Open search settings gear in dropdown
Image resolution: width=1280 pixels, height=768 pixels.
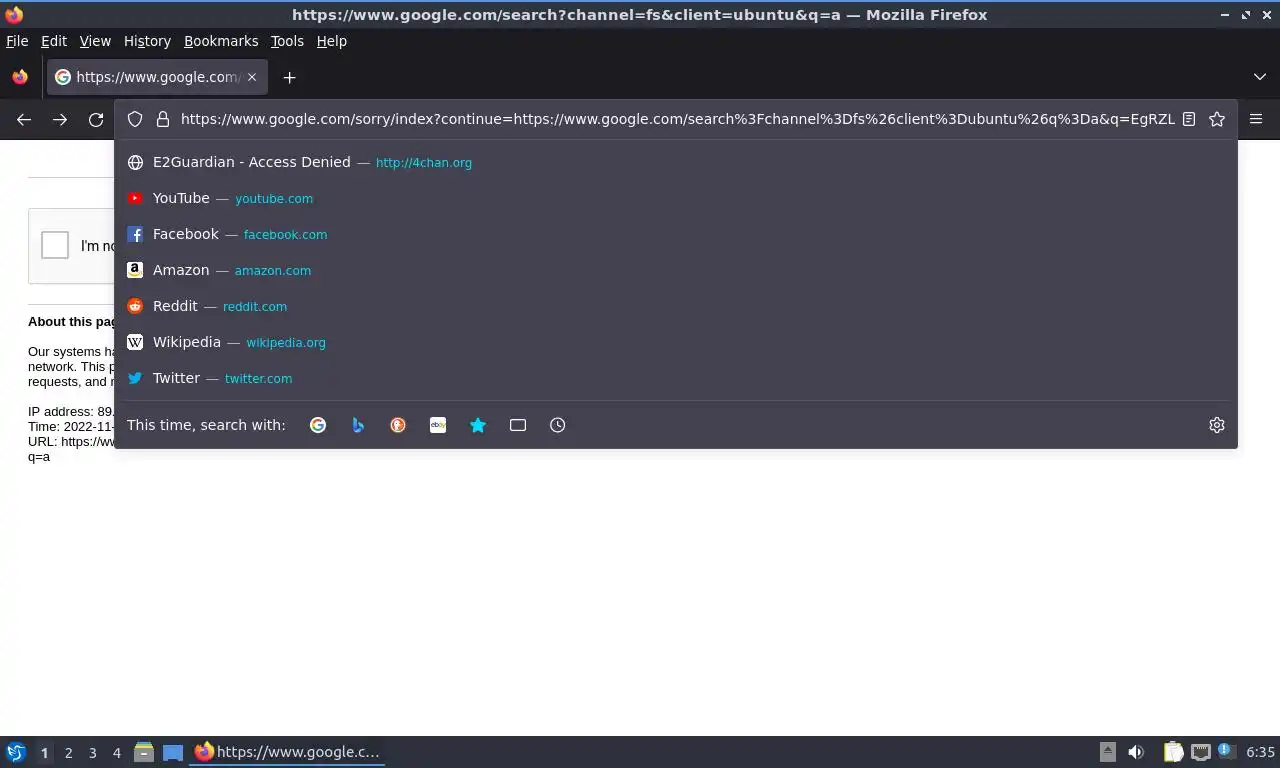coord(1217,425)
